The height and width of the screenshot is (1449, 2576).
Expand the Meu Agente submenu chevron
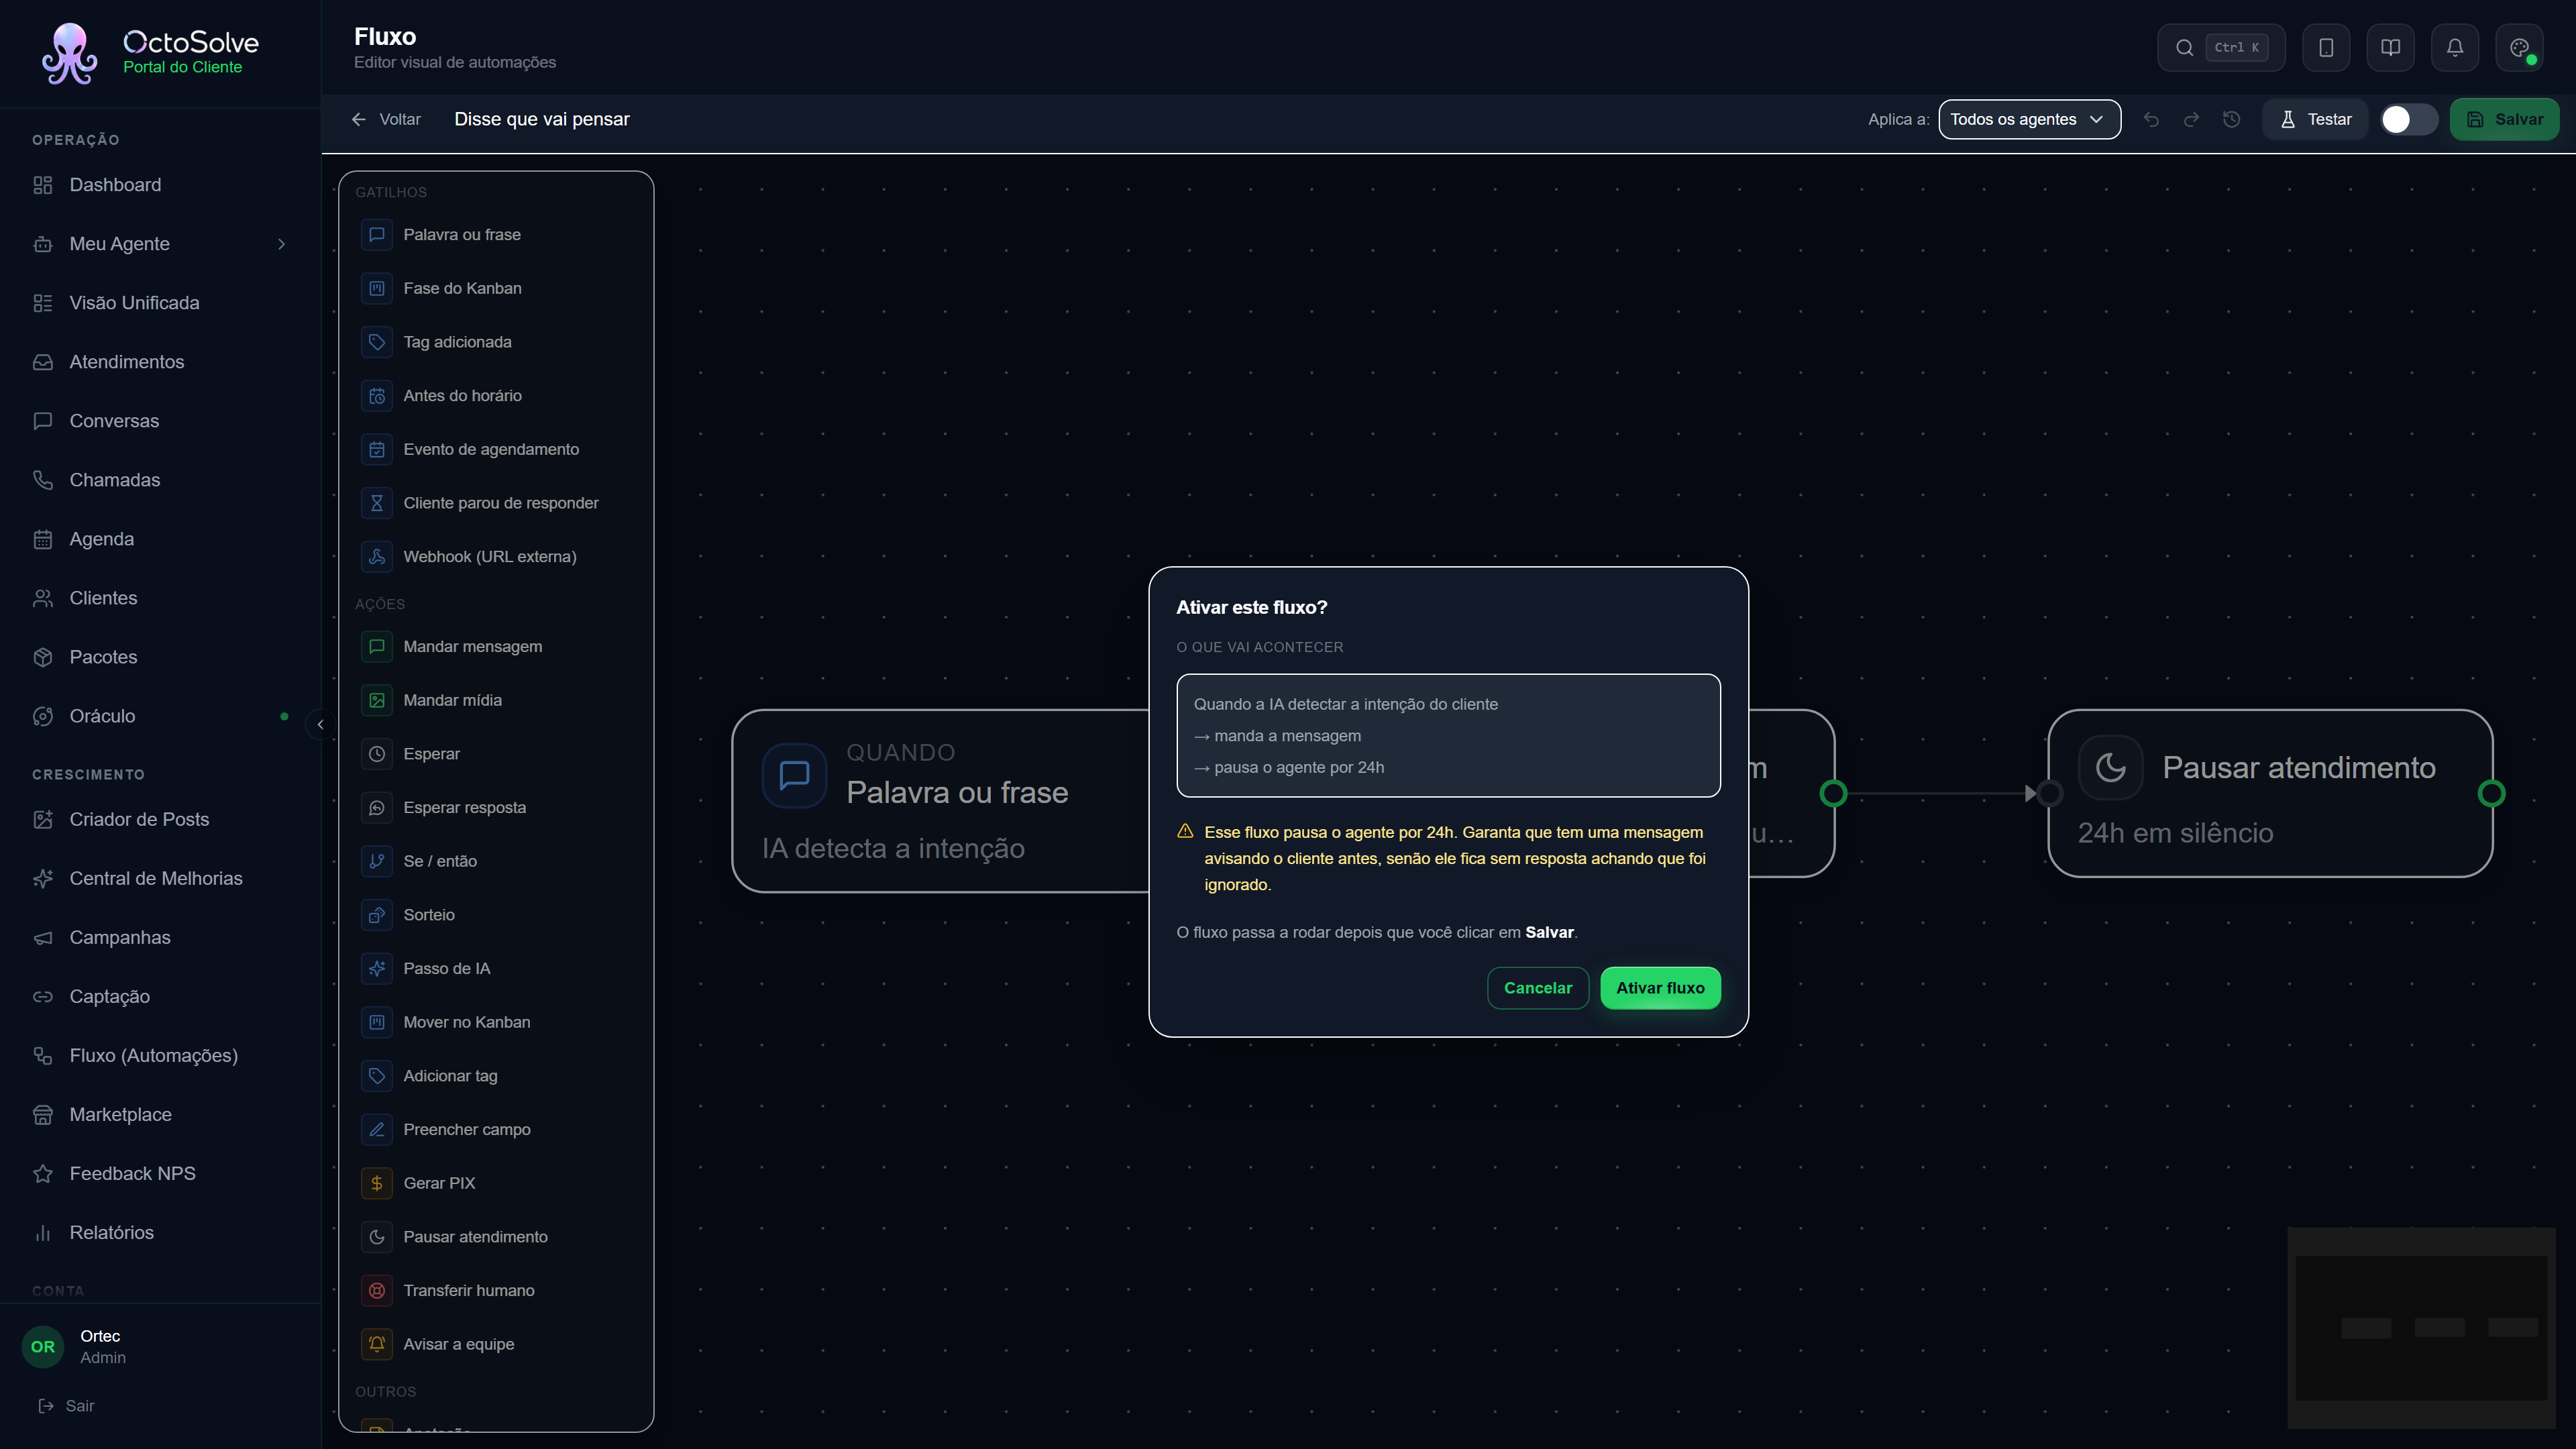[x=282, y=244]
